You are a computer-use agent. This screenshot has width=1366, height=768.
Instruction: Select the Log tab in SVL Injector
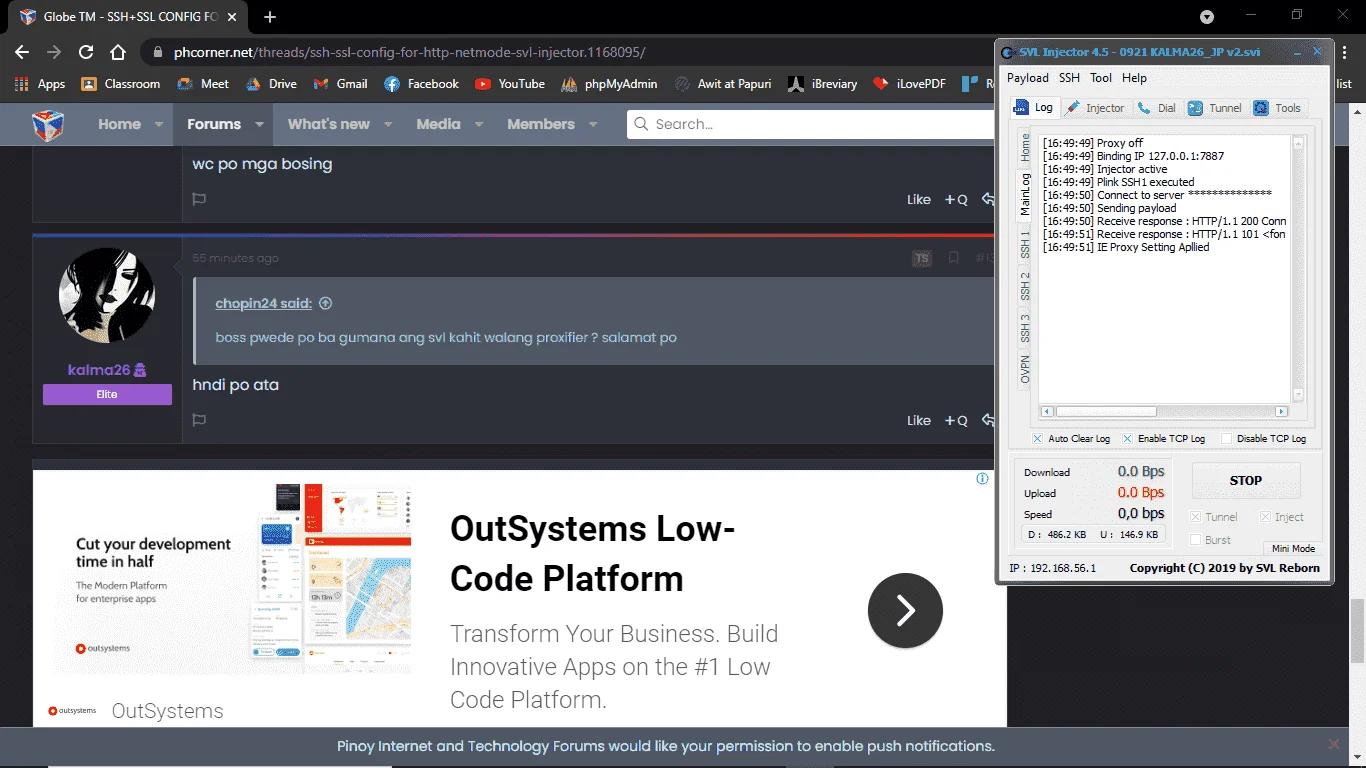click(x=1034, y=107)
